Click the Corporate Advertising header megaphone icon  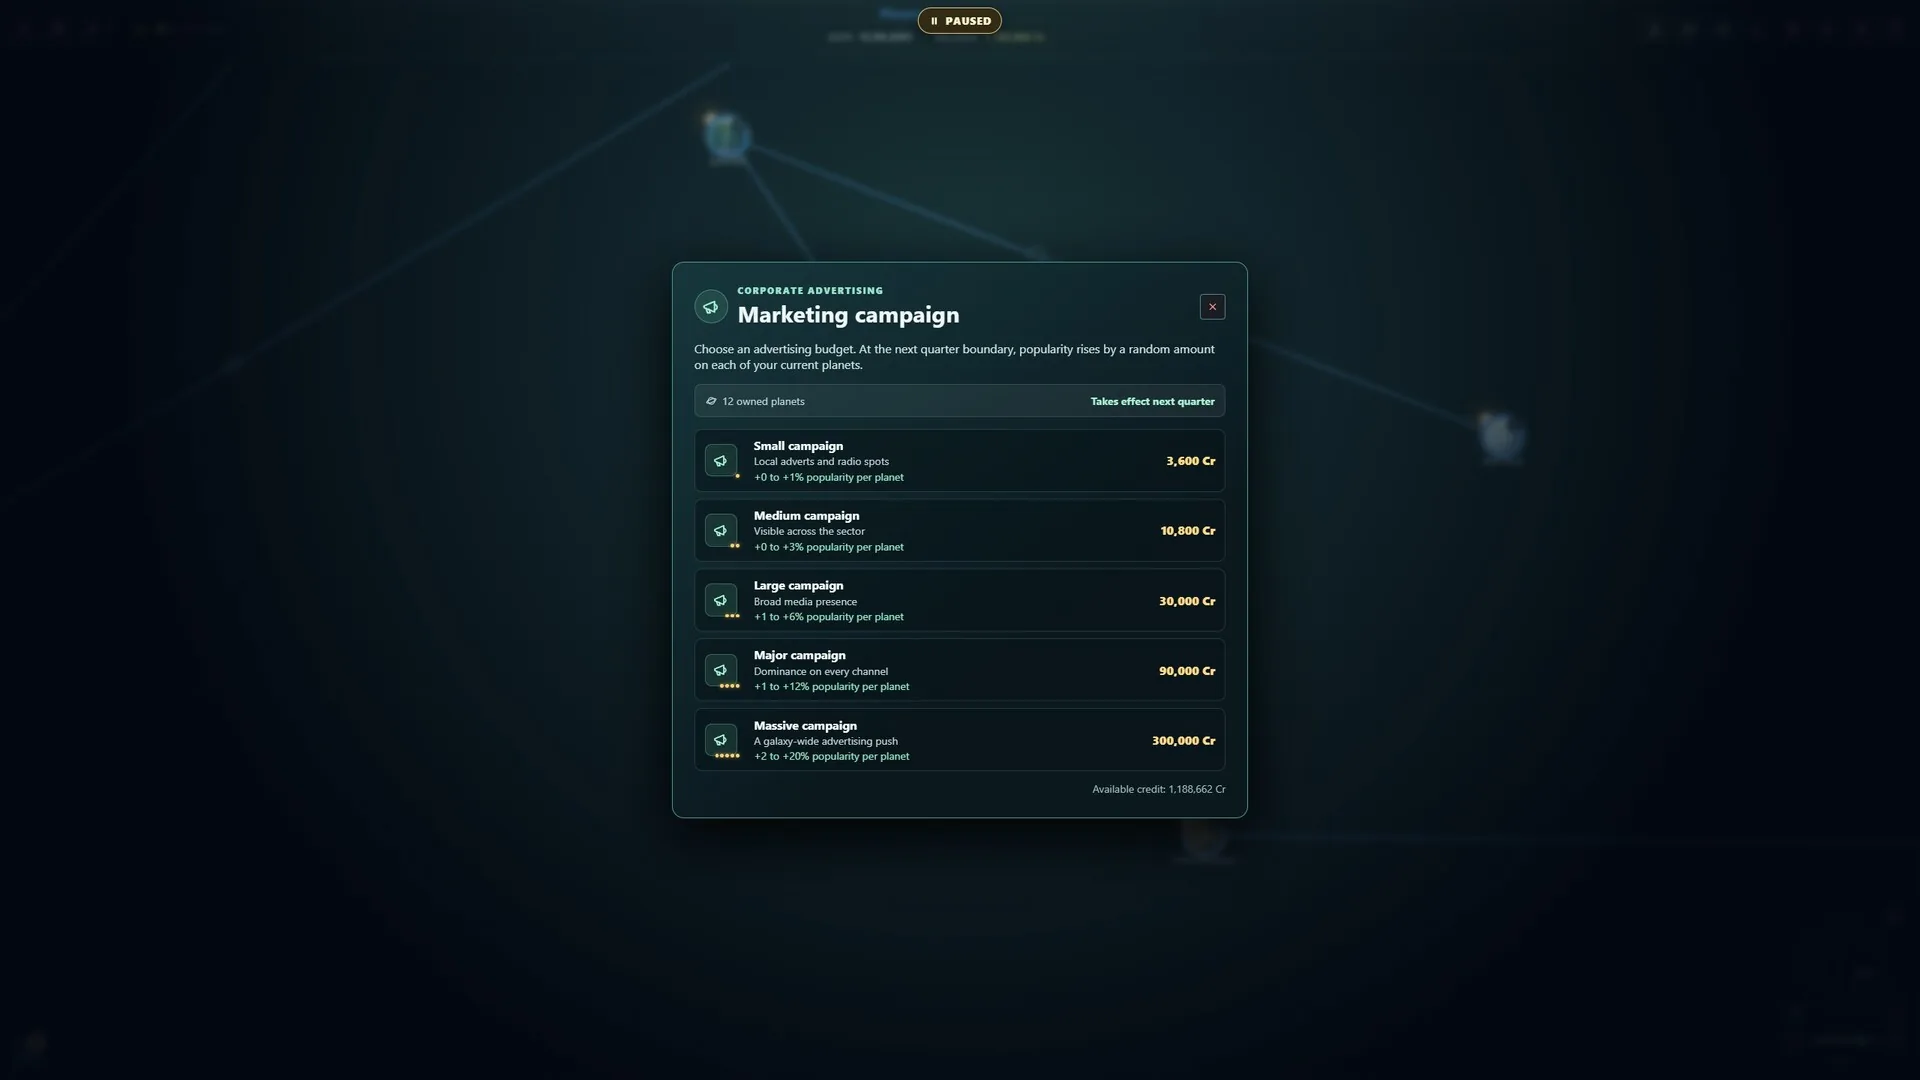tap(711, 307)
